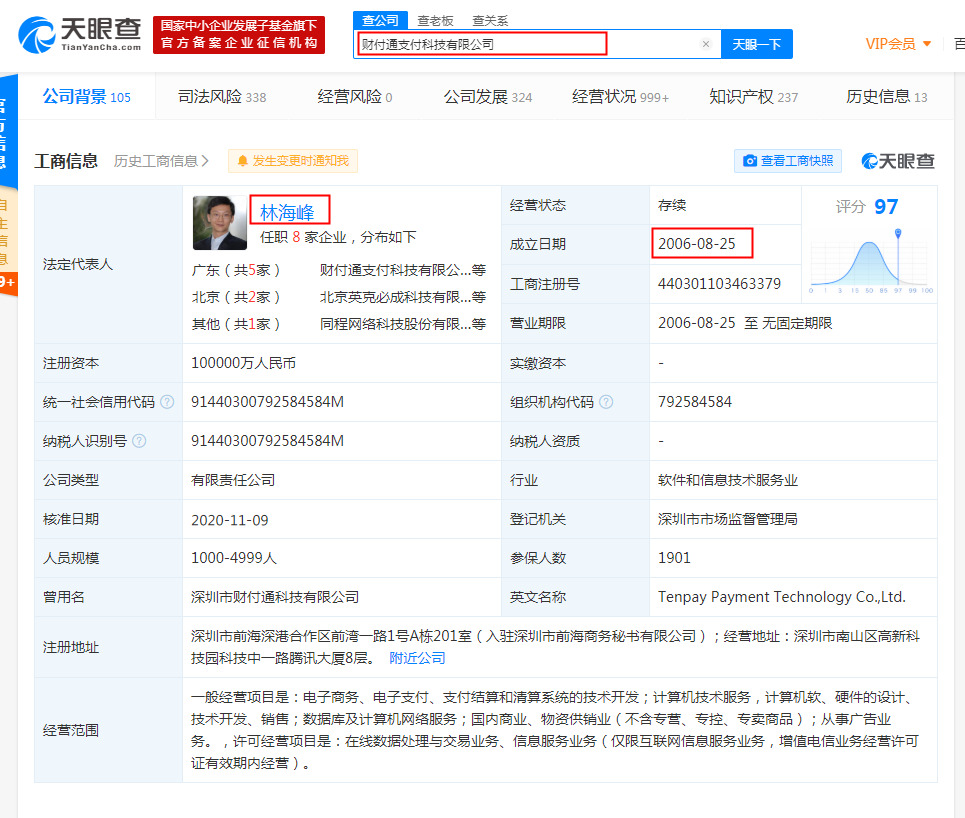Open legal representative 林海峰 profile link
Image resolution: width=965 pixels, height=818 pixels.
pos(287,212)
